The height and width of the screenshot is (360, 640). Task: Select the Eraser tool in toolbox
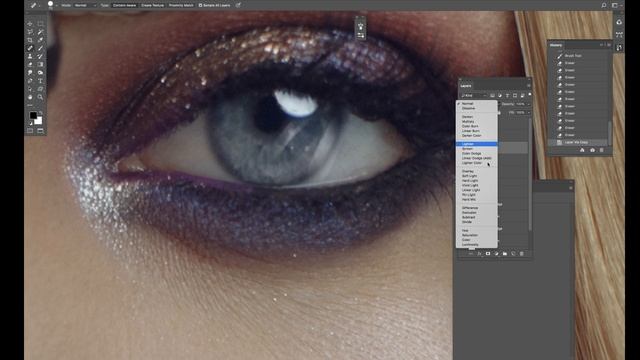30,64
